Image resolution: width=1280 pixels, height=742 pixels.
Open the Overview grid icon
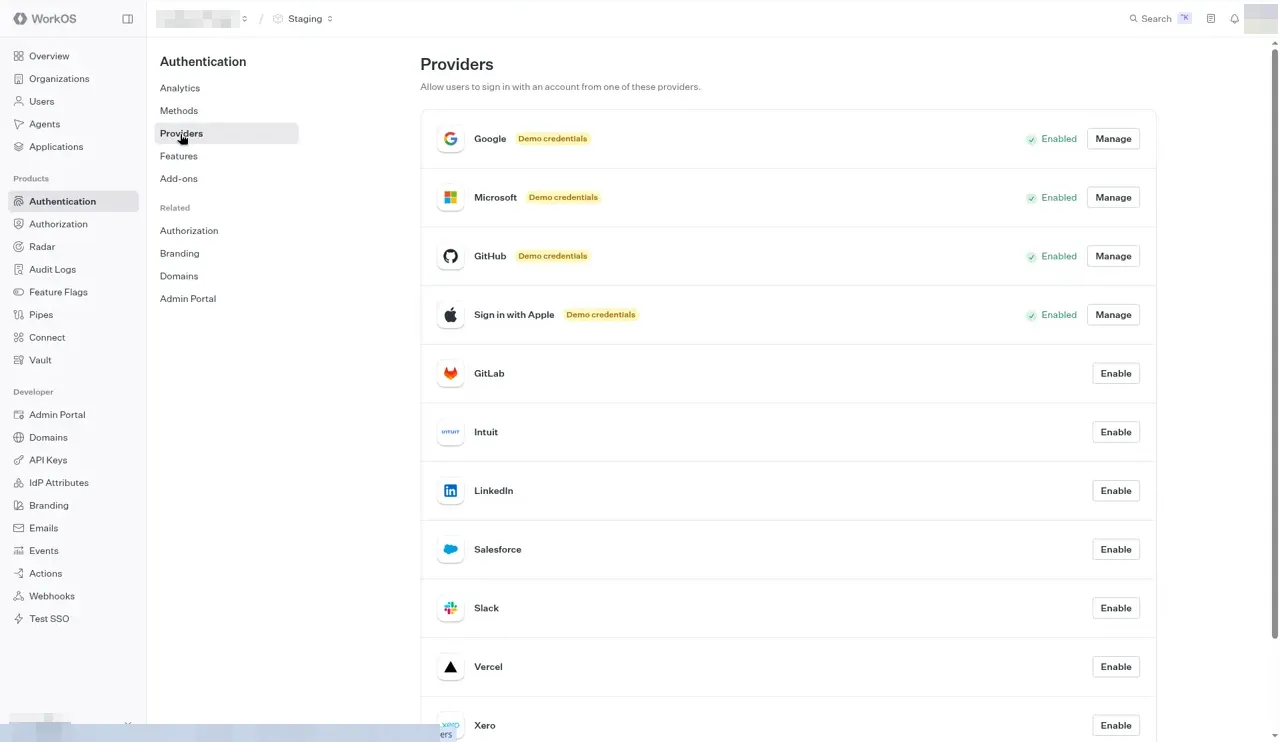coord(19,56)
